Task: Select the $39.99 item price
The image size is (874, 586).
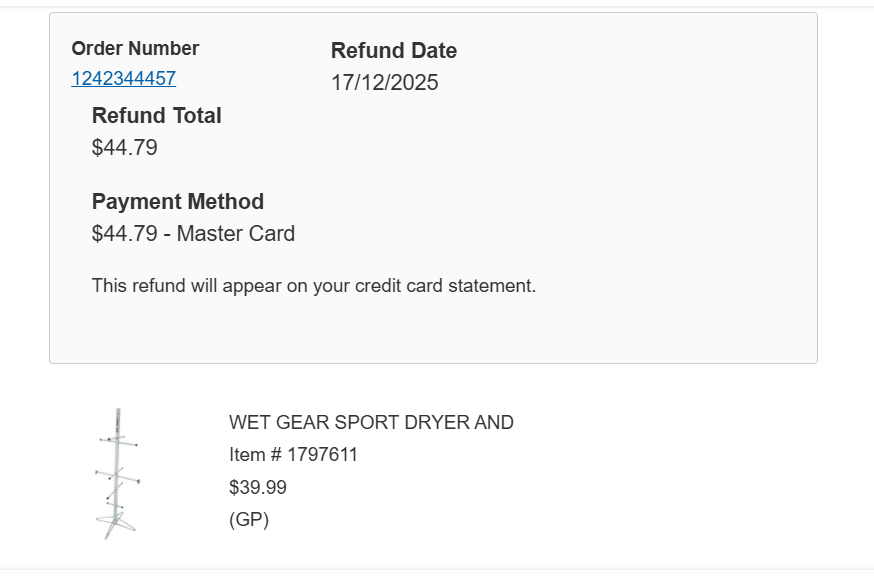Action: coord(257,488)
